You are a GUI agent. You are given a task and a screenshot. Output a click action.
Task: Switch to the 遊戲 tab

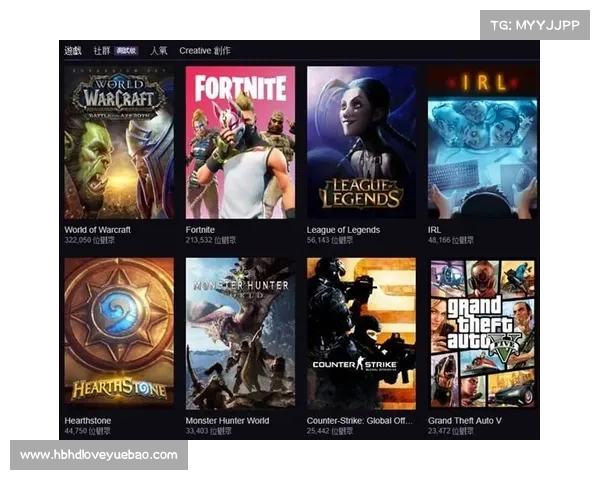[73, 51]
